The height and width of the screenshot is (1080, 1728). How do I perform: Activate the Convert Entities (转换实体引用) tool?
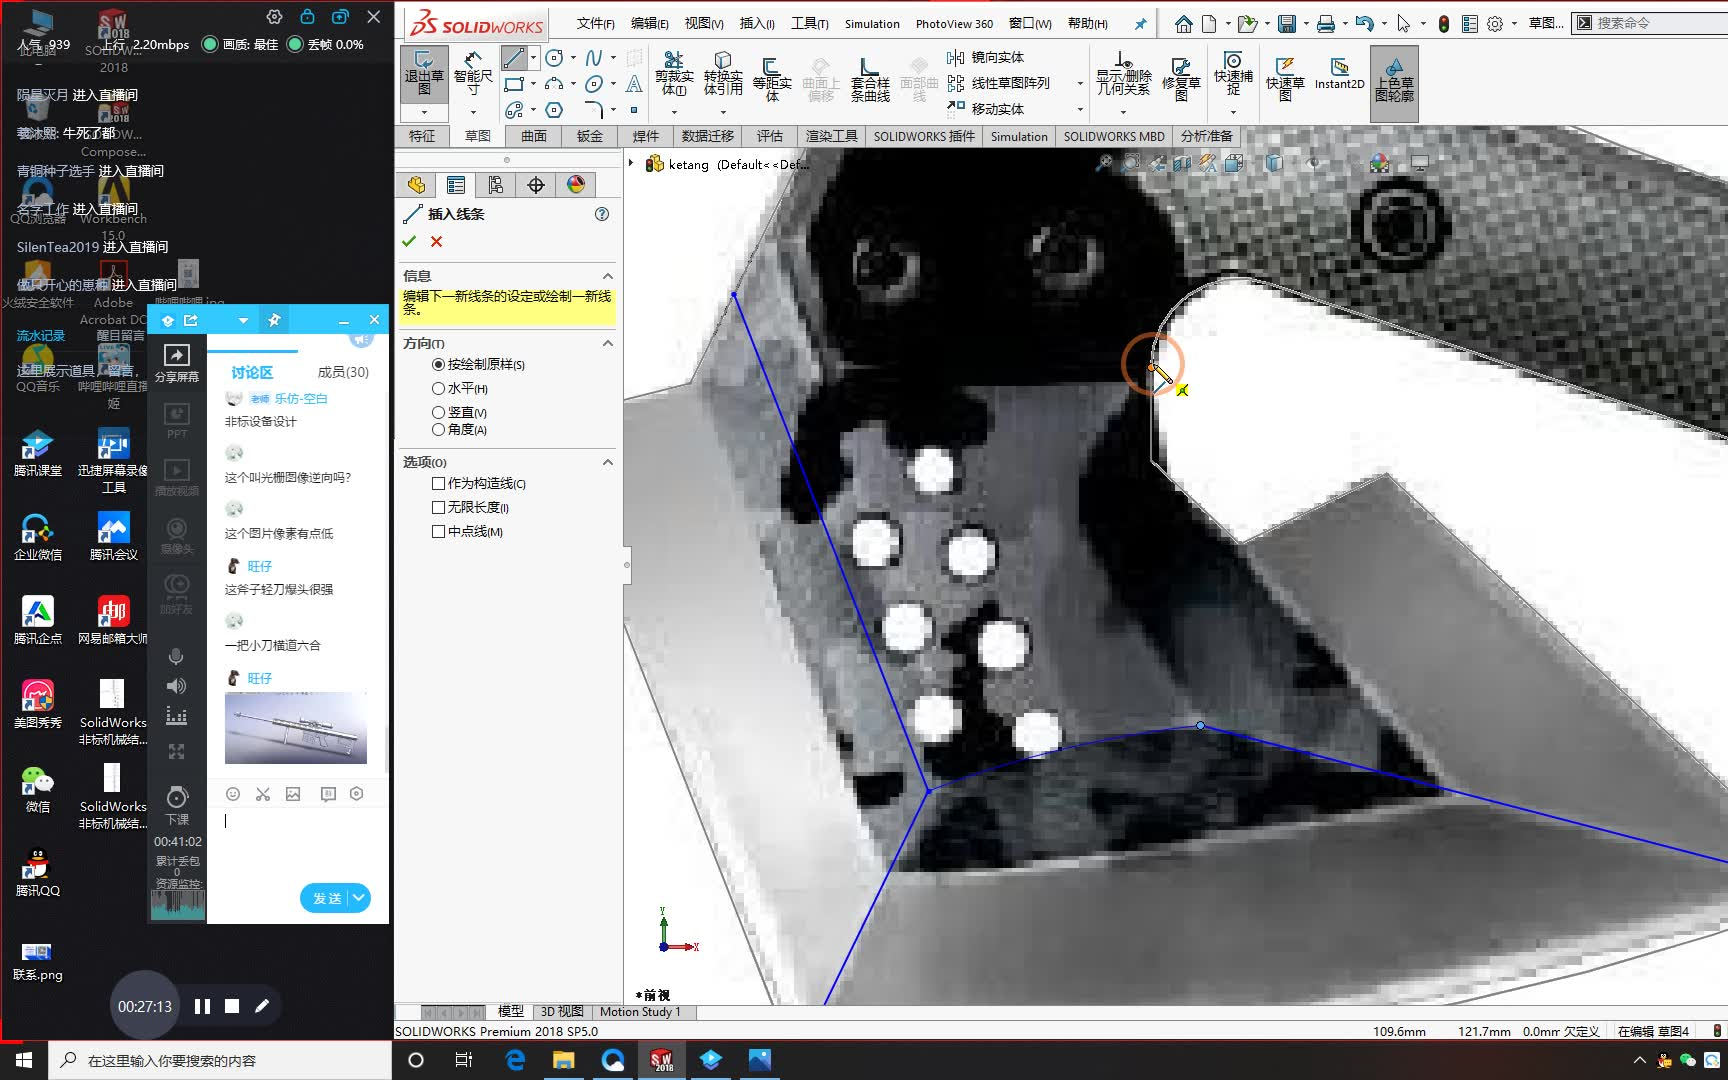(x=723, y=75)
